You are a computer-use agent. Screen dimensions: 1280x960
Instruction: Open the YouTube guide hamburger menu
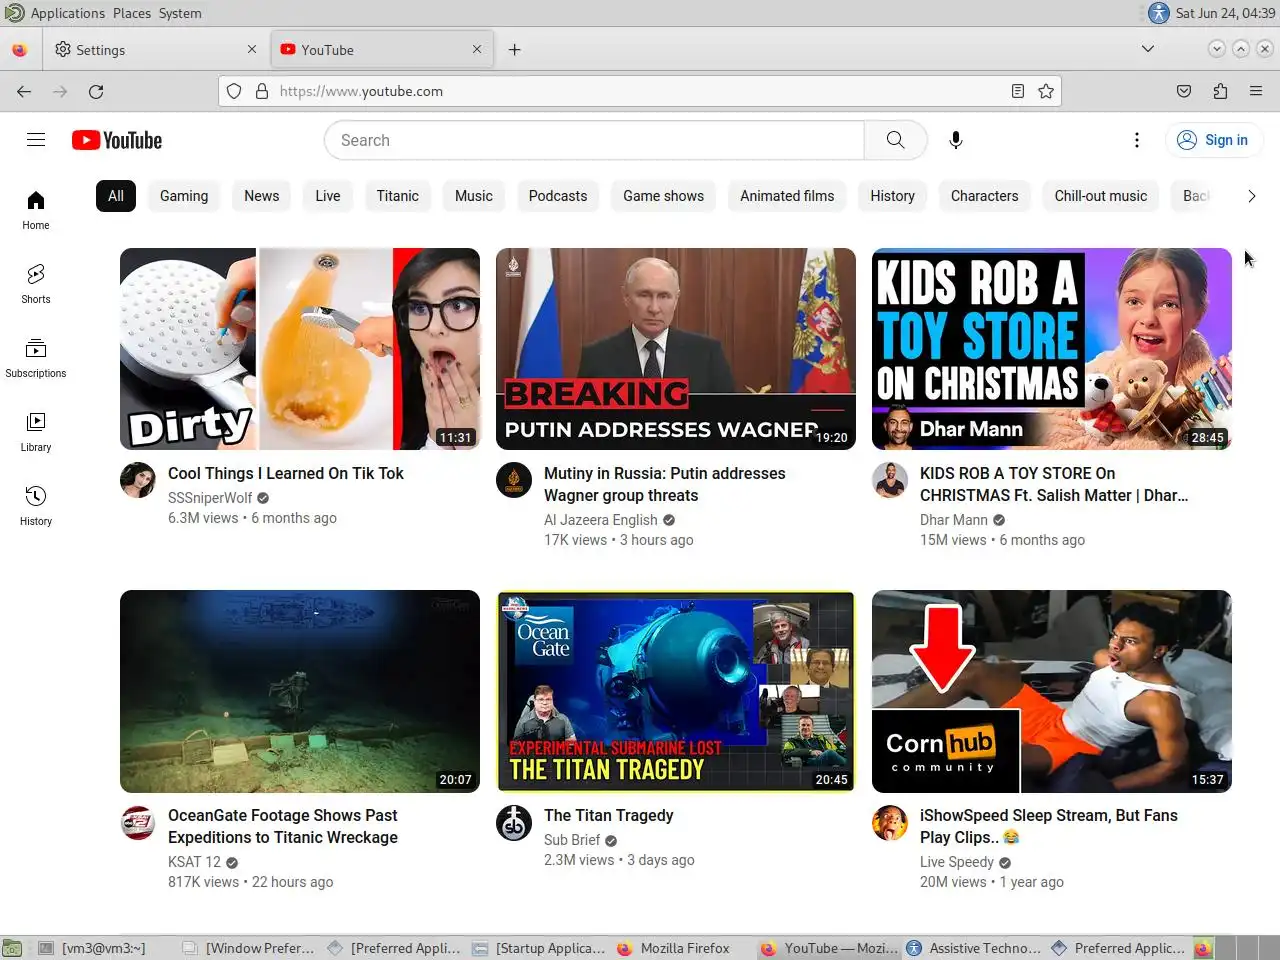tap(36, 140)
